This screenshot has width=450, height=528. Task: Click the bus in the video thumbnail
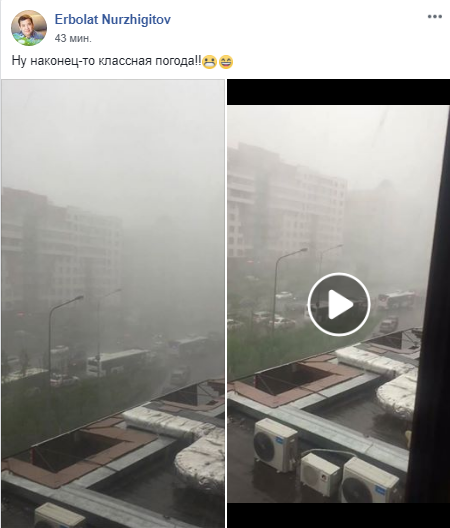[396, 300]
